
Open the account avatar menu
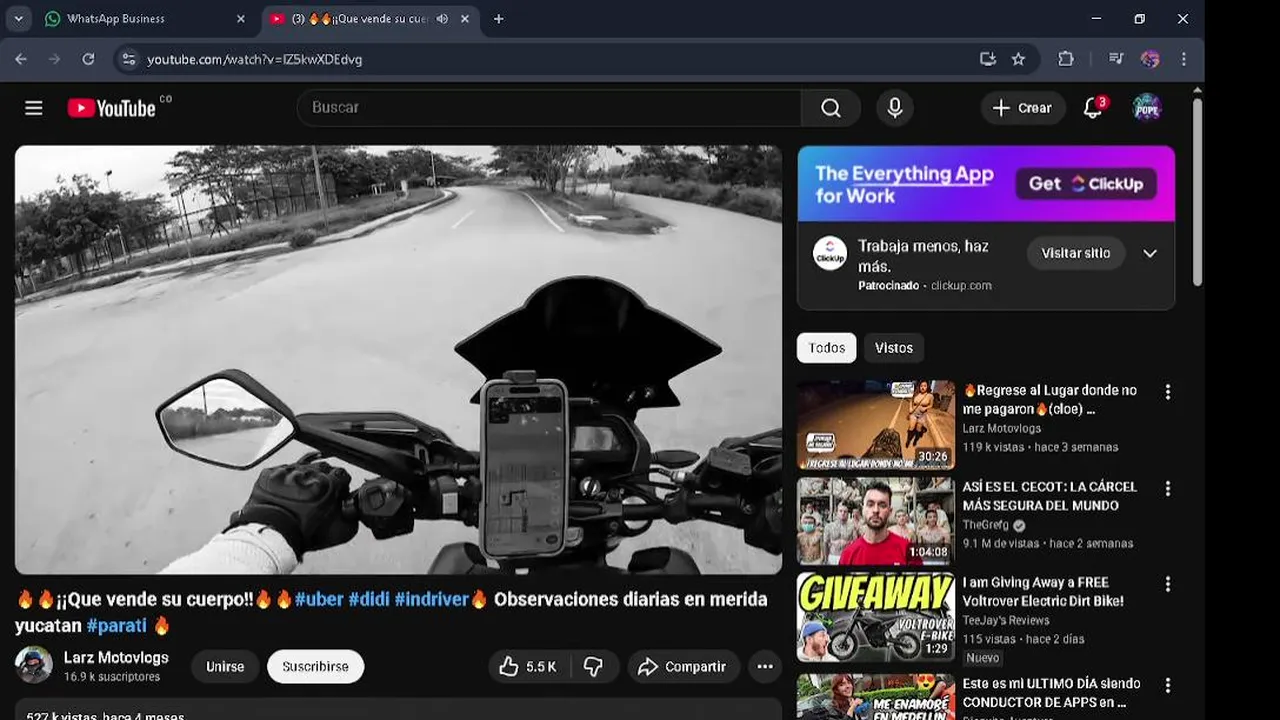tap(1147, 108)
